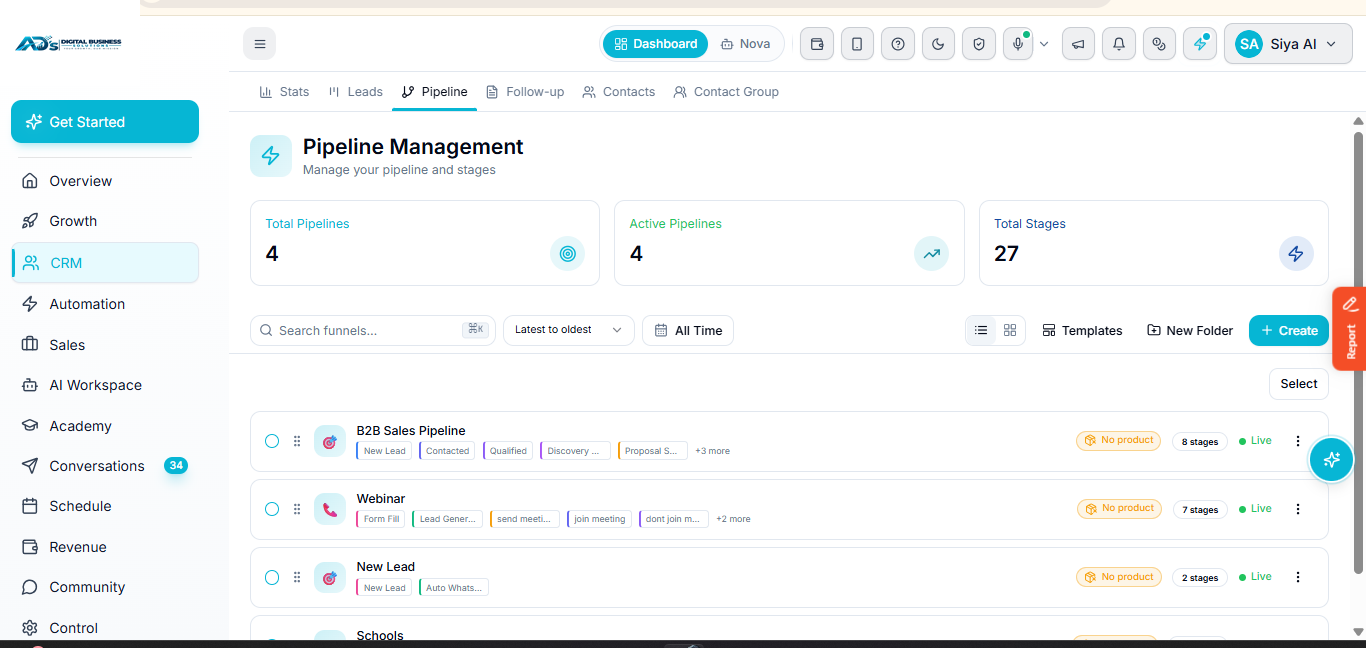The image size is (1366, 648).
Task: Click the Webinar row drag handle
Action: tap(297, 509)
